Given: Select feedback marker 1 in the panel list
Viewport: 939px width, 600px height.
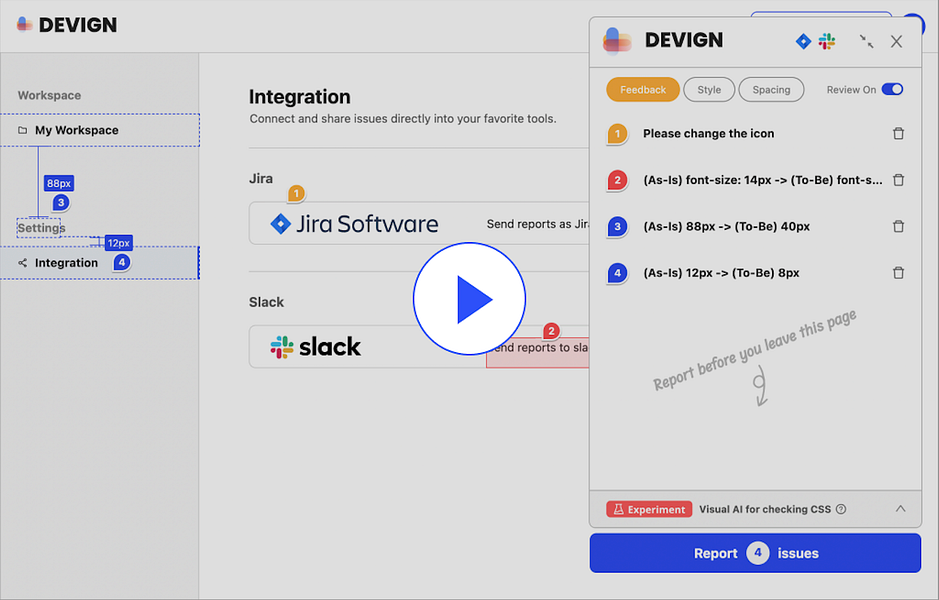Looking at the screenshot, I should [617, 134].
